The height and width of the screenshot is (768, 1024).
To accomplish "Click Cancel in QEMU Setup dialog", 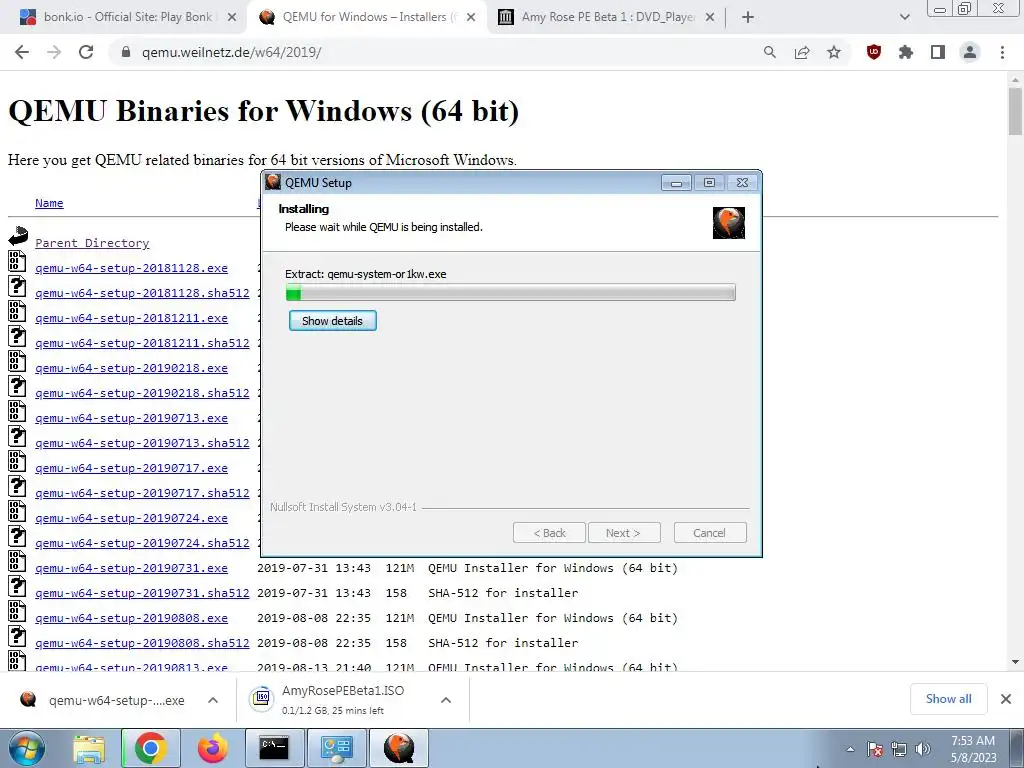I will (710, 533).
